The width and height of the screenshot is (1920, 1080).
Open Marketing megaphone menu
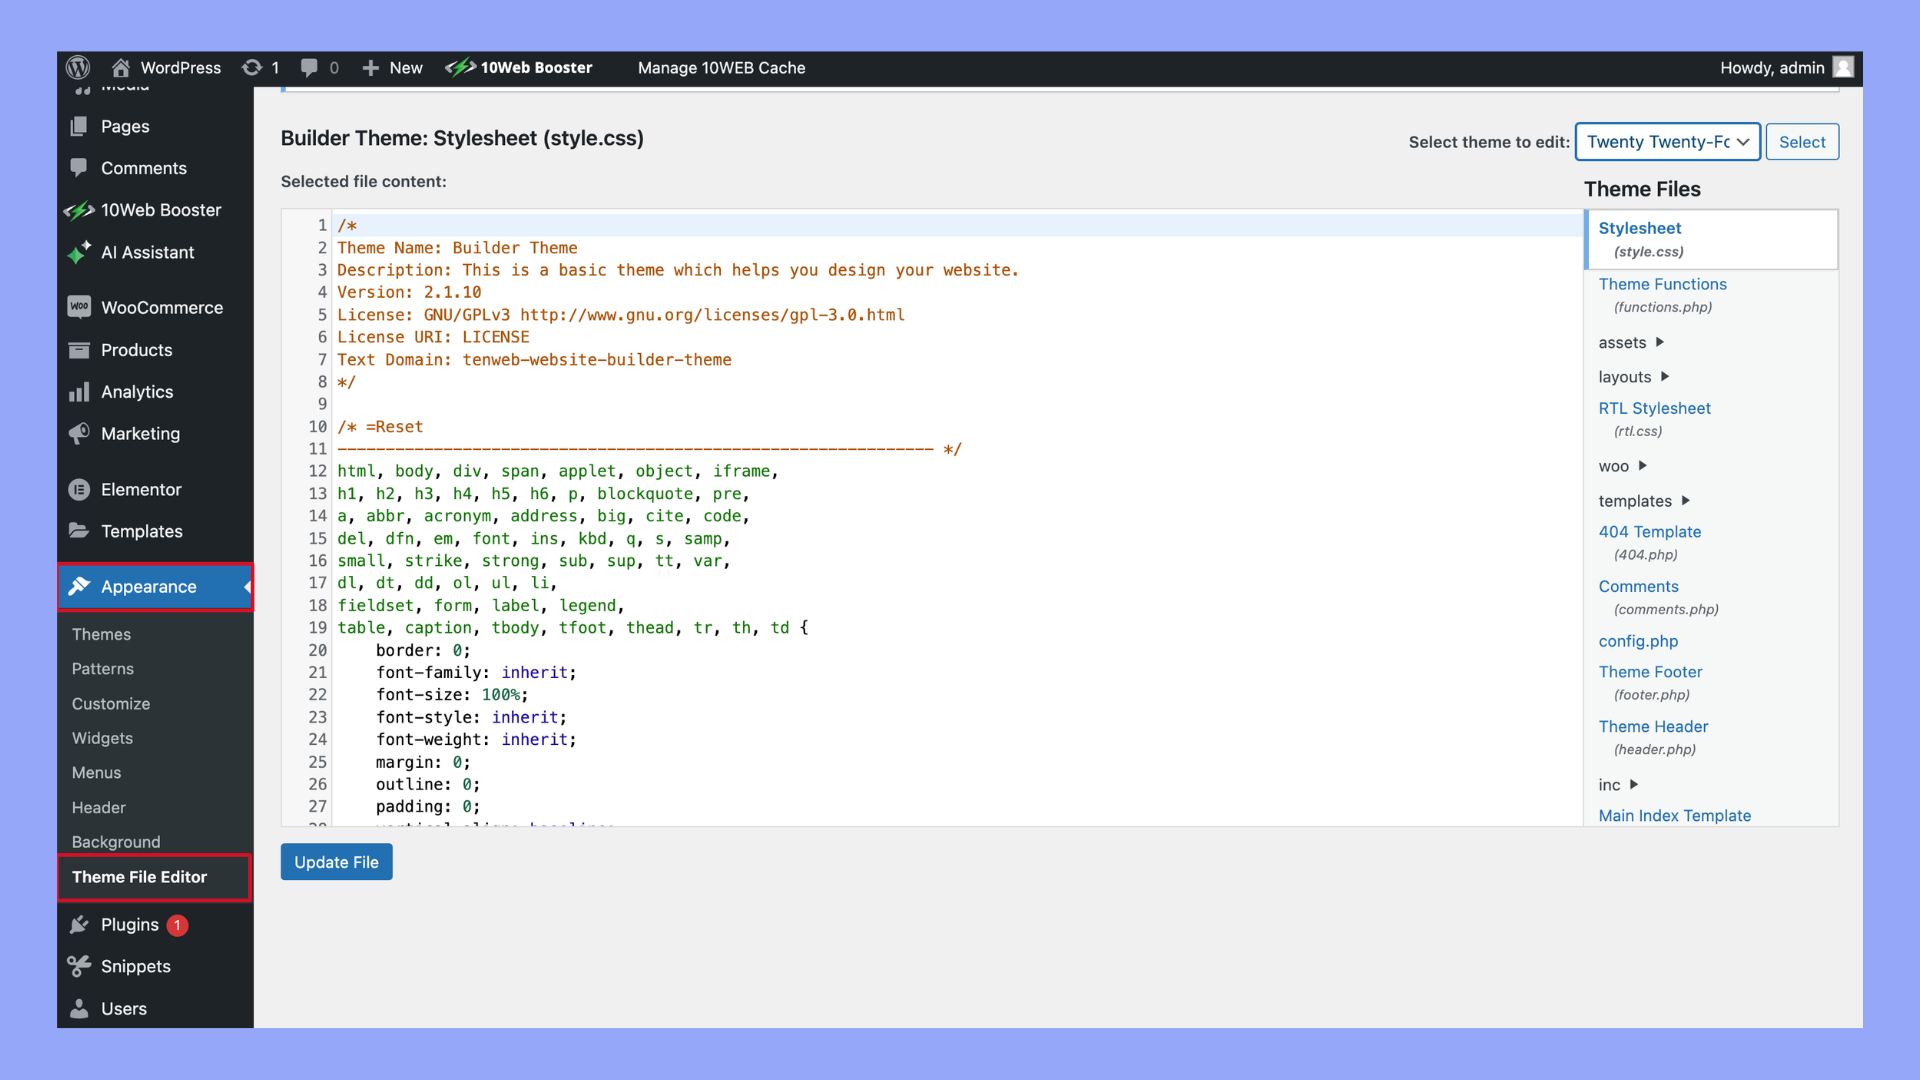79,433
